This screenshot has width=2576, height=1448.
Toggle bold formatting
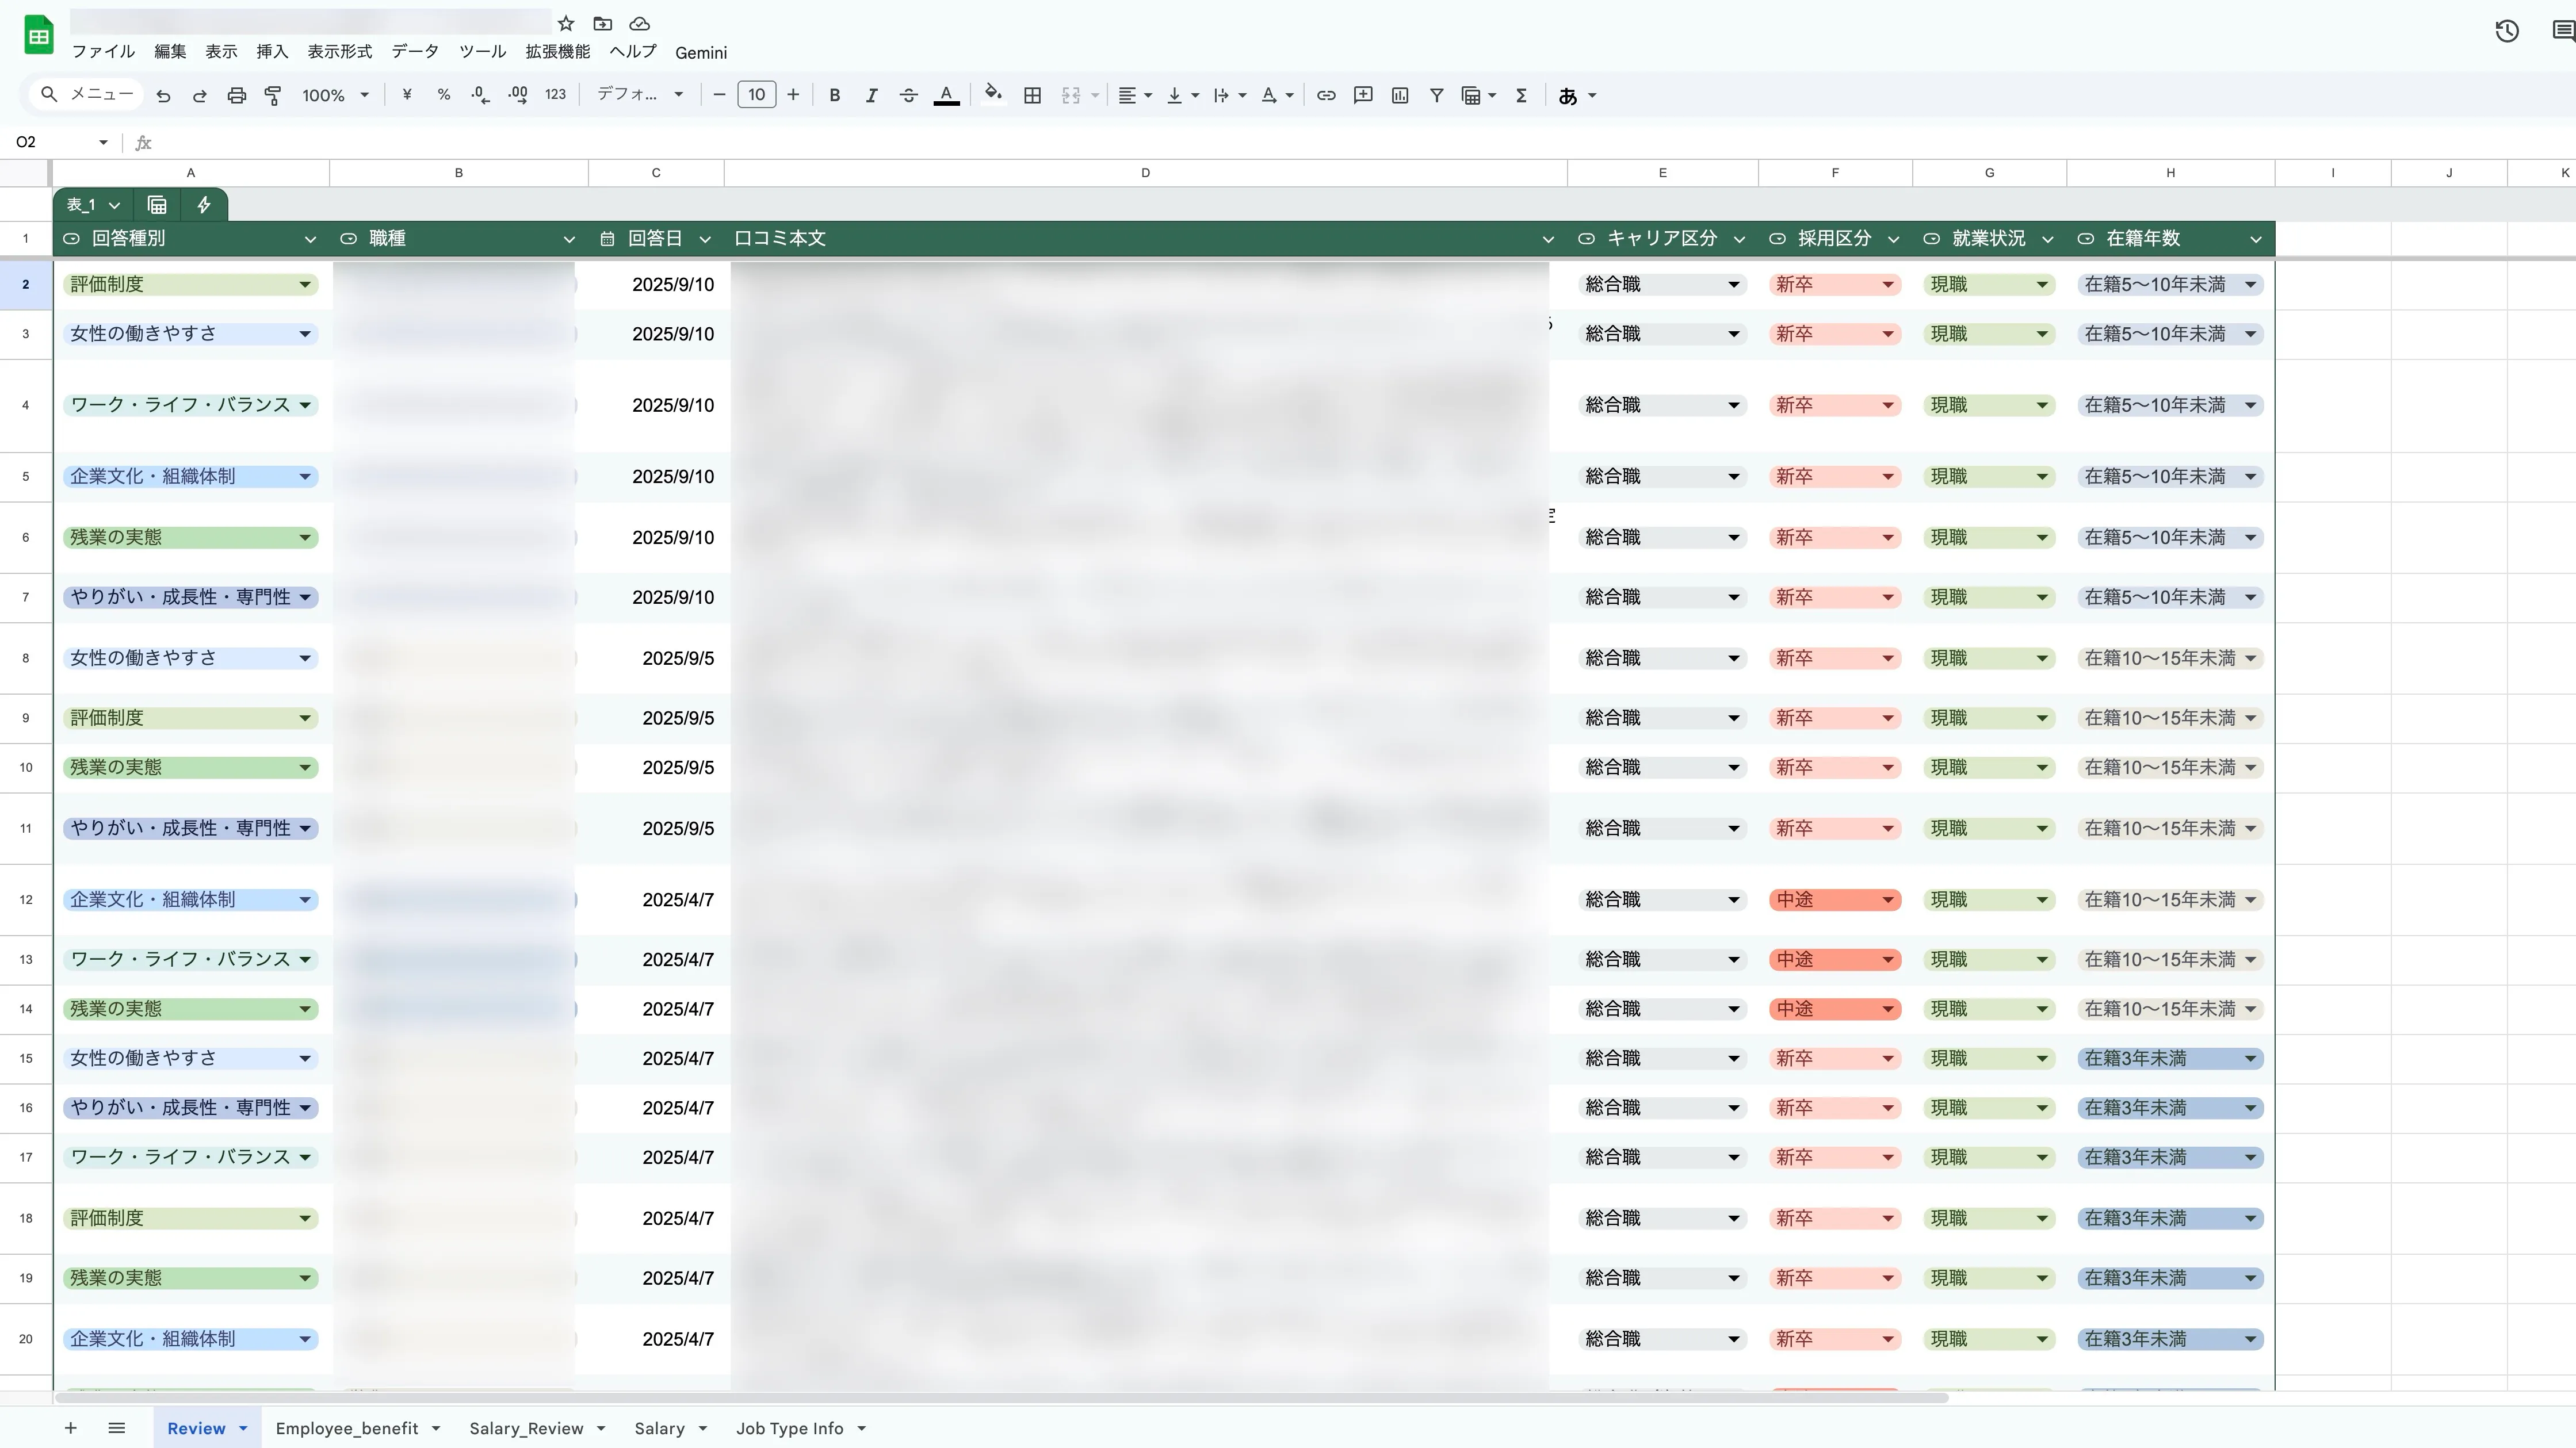coord(834,96)
